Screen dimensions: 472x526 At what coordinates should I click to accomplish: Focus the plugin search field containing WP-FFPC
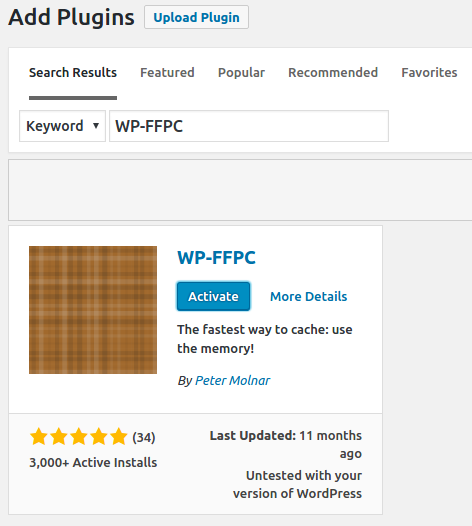click(249, 126)
